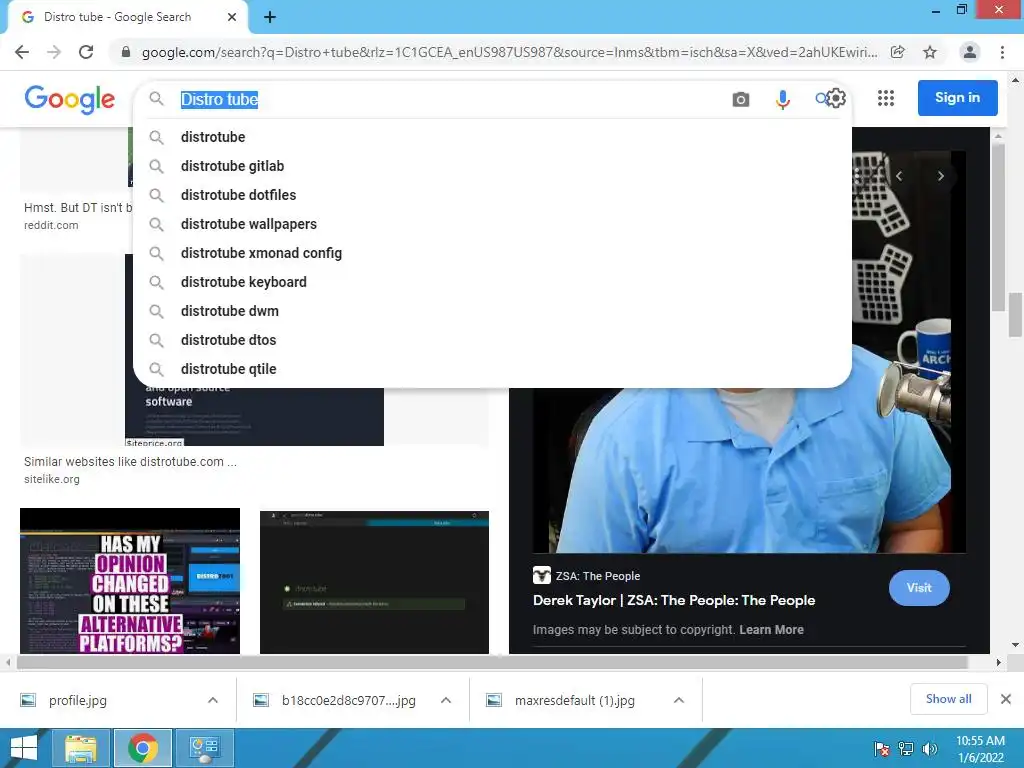The width and height of the screenshot is (1024, 768).
Task: Start voice search with the microphone
Action: [x=782, y=99]
